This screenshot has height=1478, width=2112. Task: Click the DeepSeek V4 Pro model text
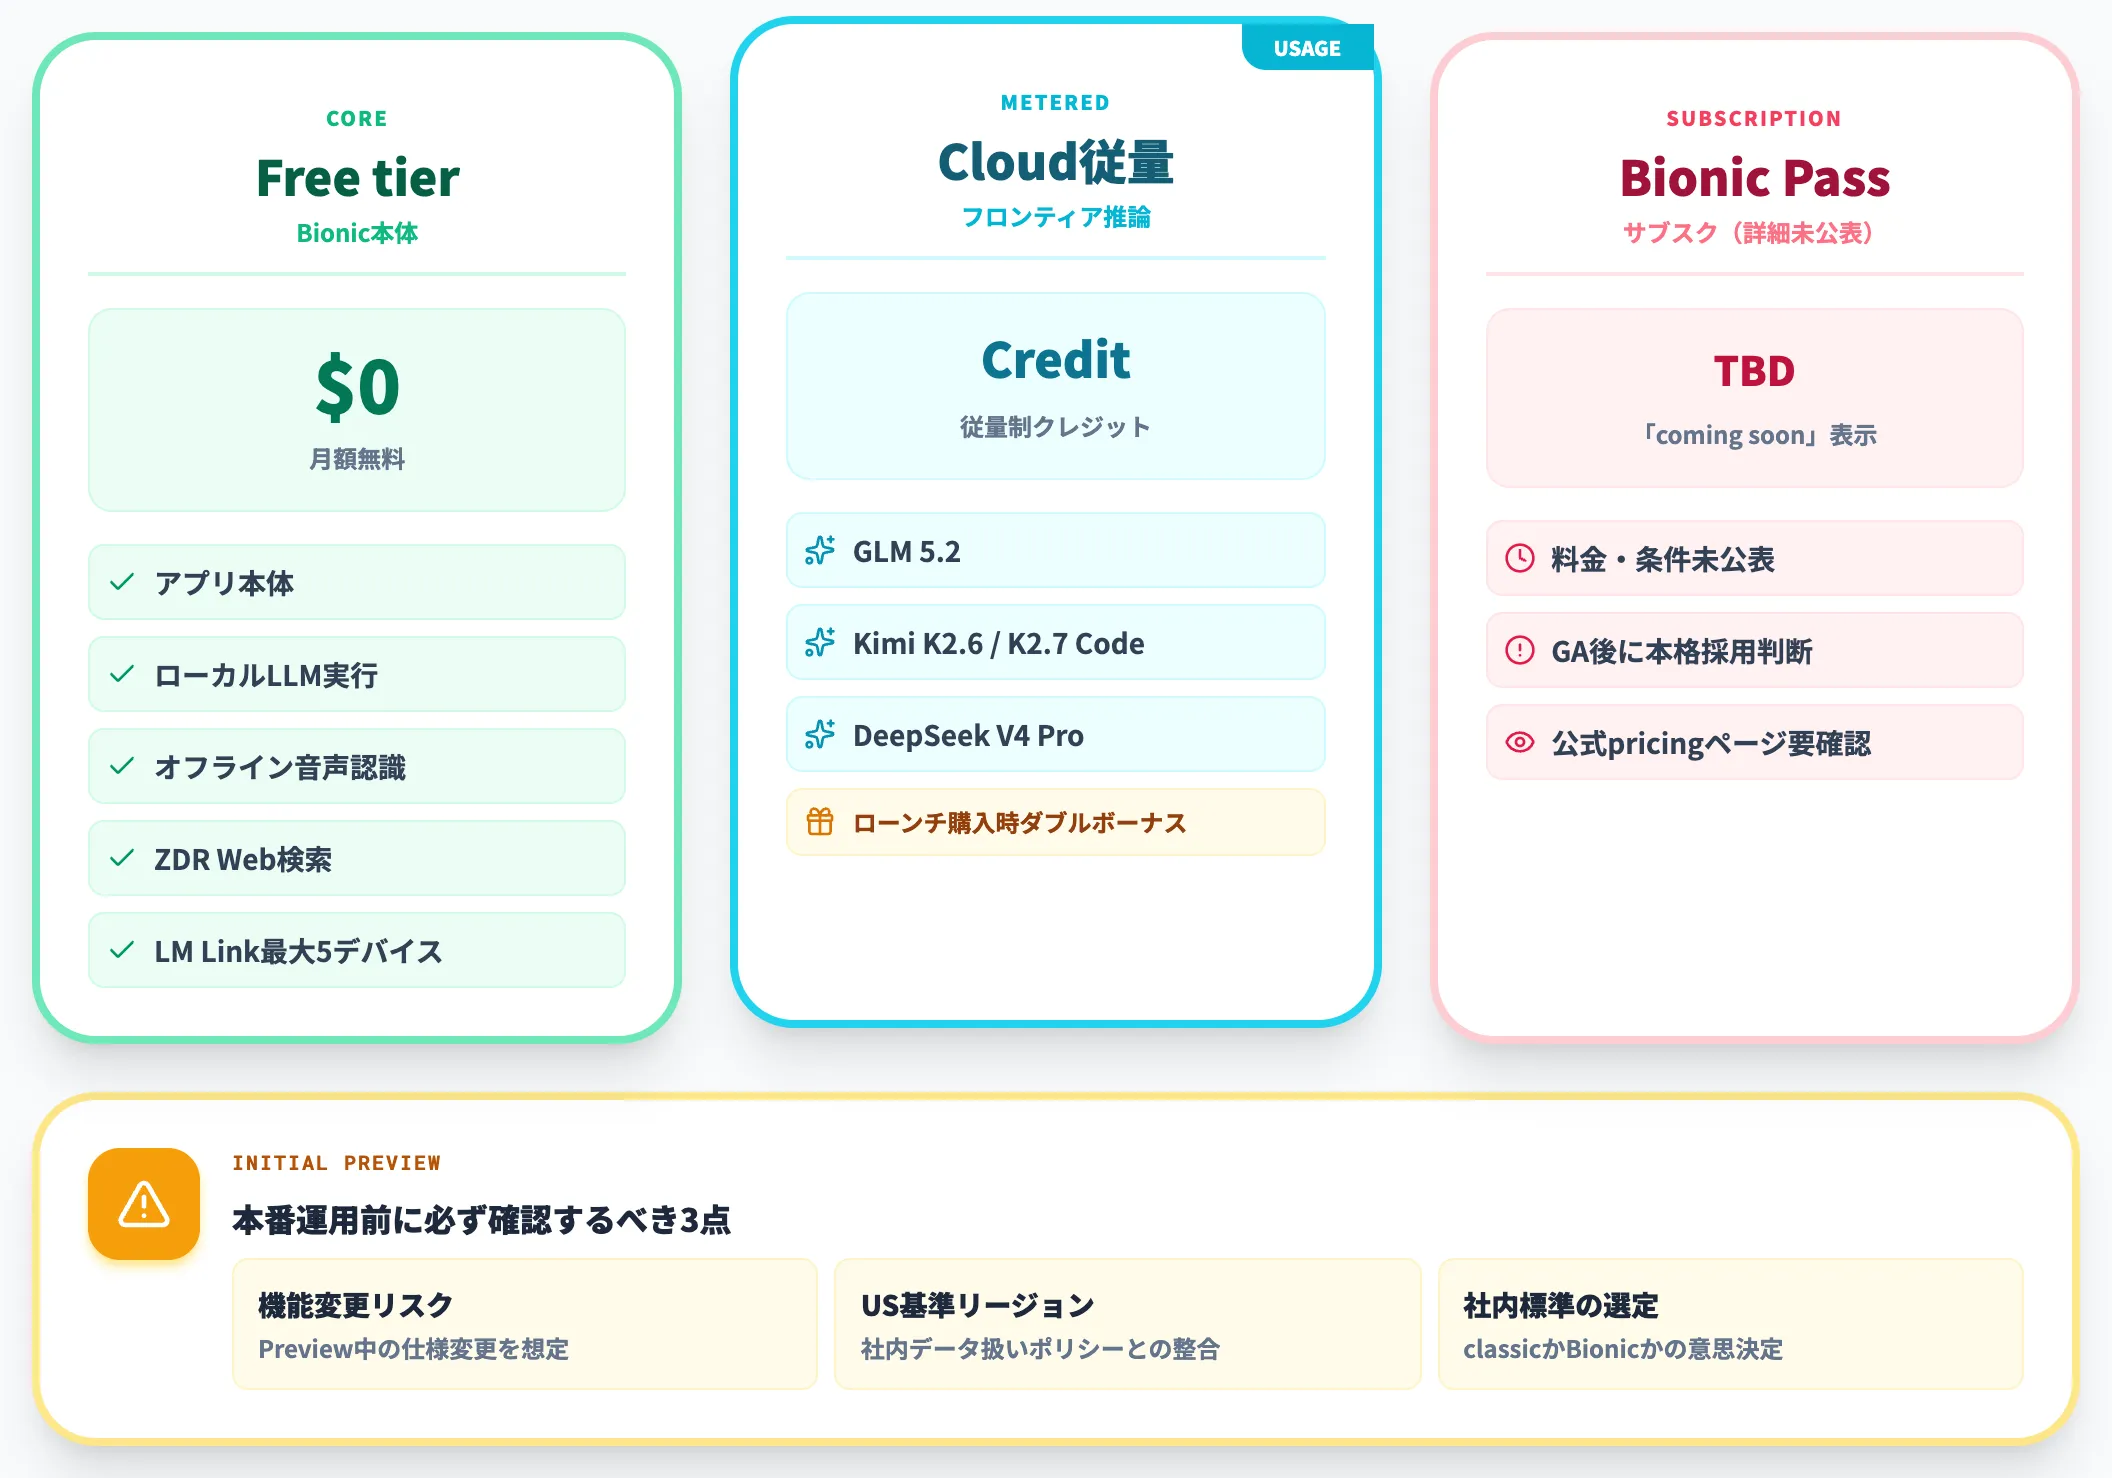point(968,735)
